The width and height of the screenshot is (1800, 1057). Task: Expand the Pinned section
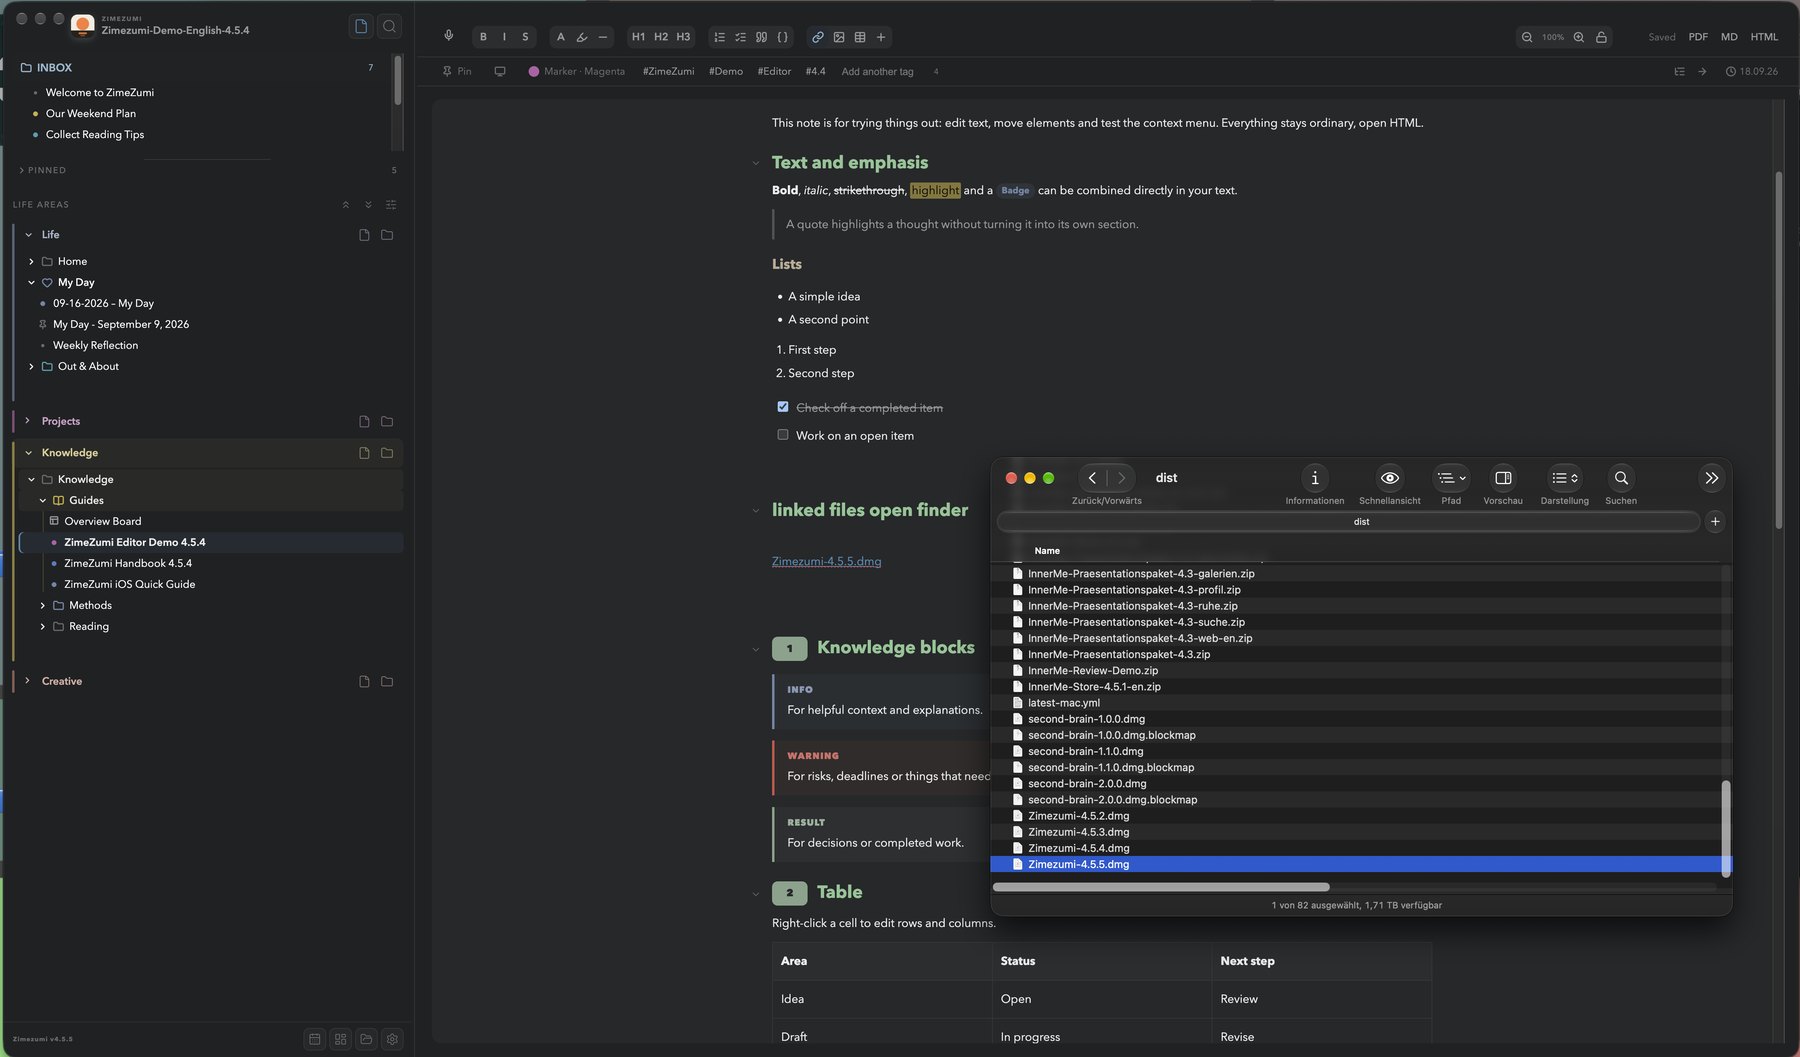point(21,170)
